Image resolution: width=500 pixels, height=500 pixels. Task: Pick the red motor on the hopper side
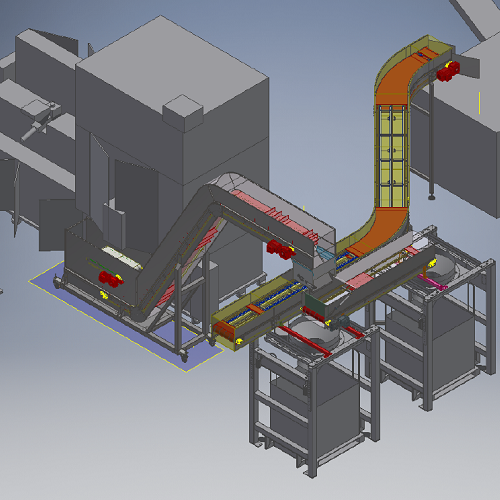tap(111, 279)
